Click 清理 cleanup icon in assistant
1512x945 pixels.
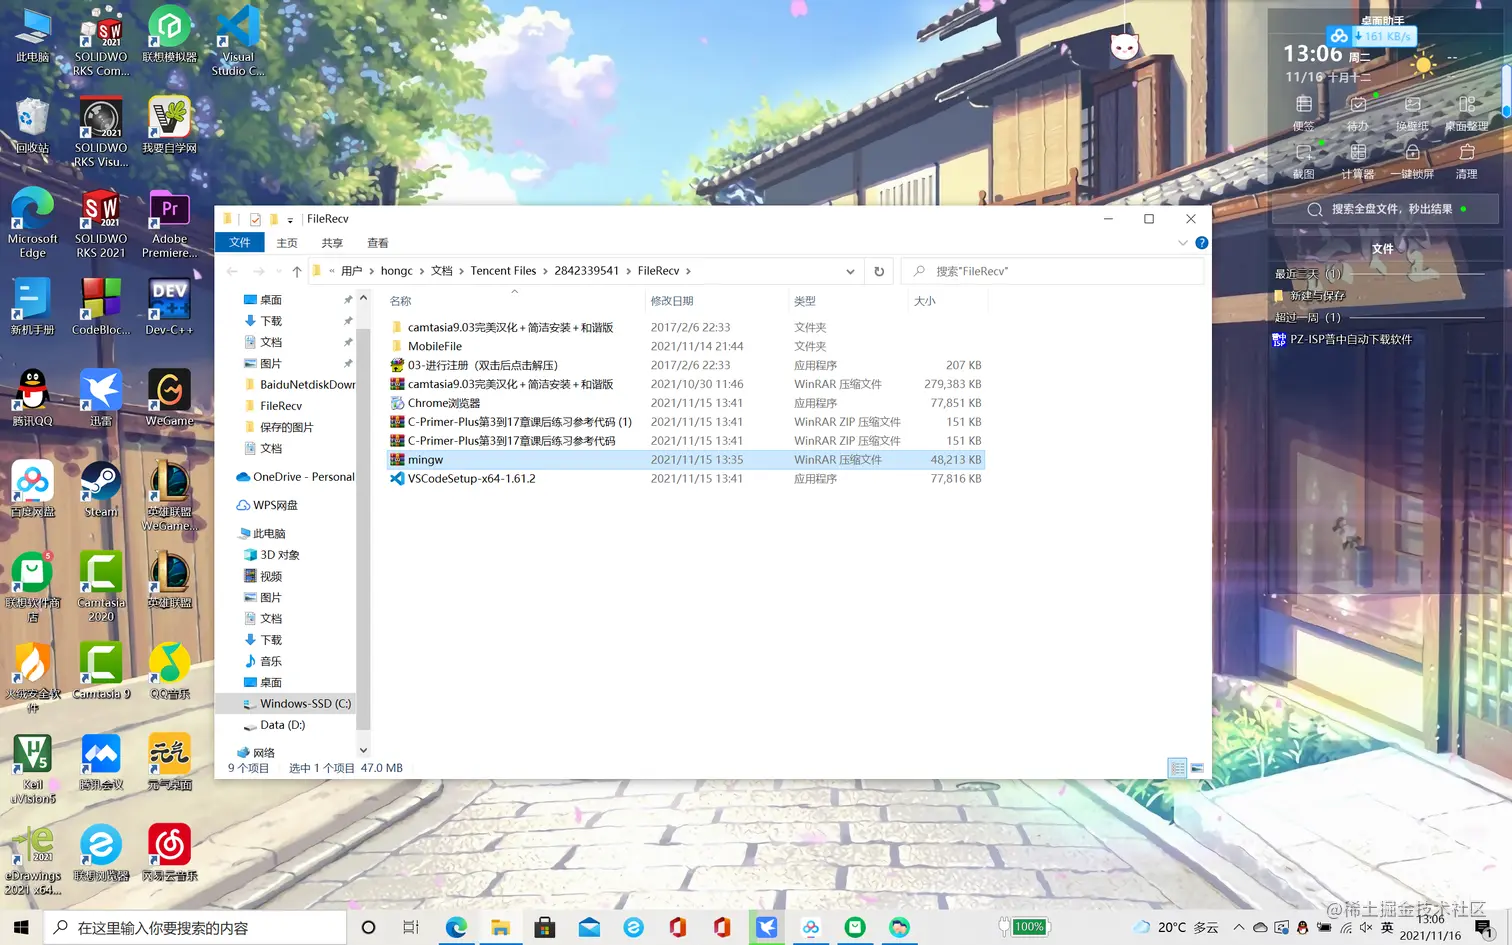tap(1467, 161)
